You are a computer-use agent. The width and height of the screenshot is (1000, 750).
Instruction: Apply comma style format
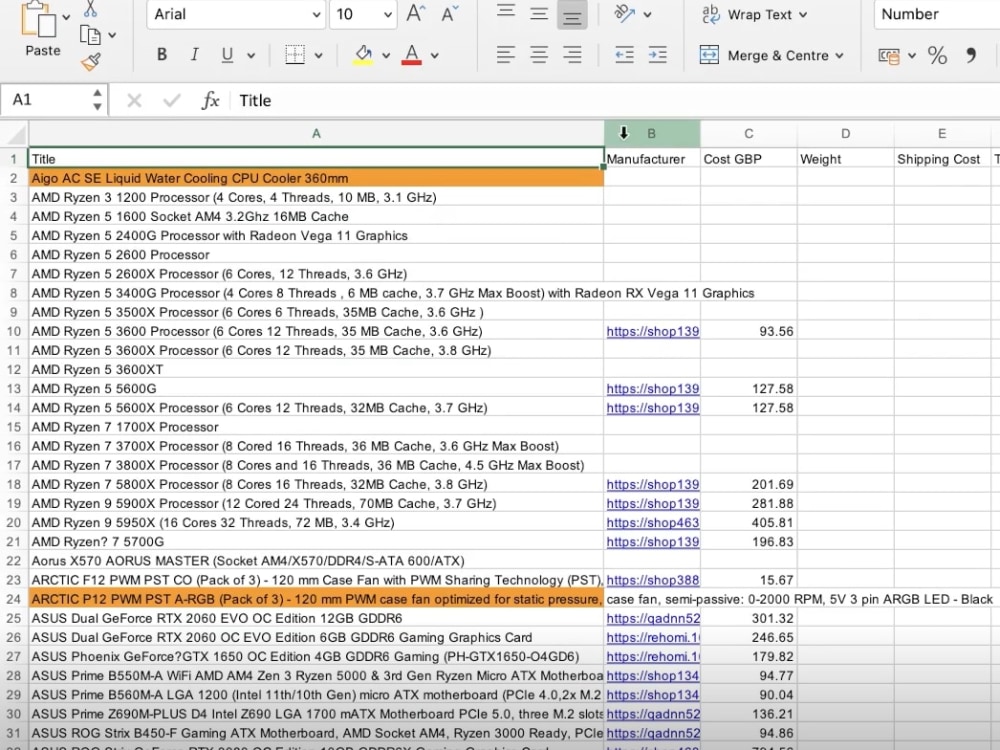(971, 55)
